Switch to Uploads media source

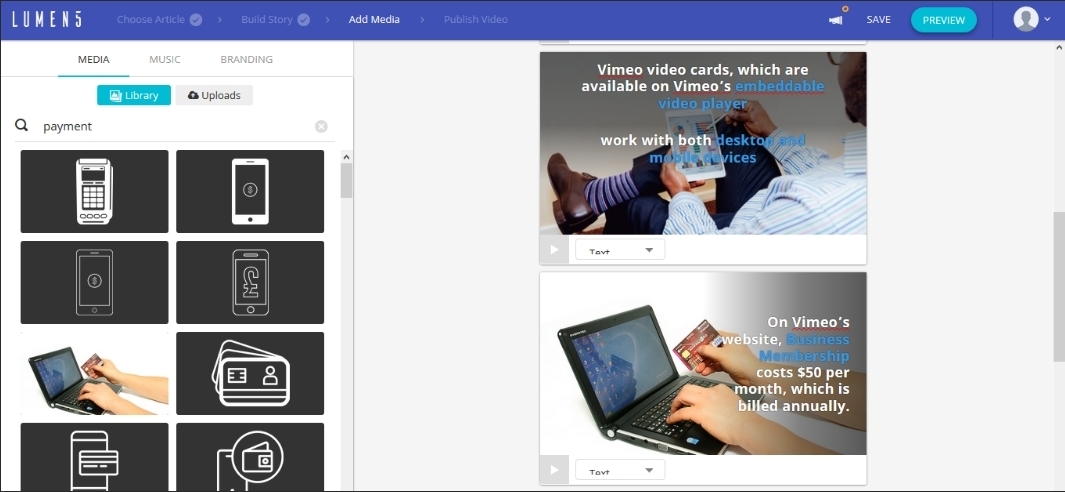point(214,95)
